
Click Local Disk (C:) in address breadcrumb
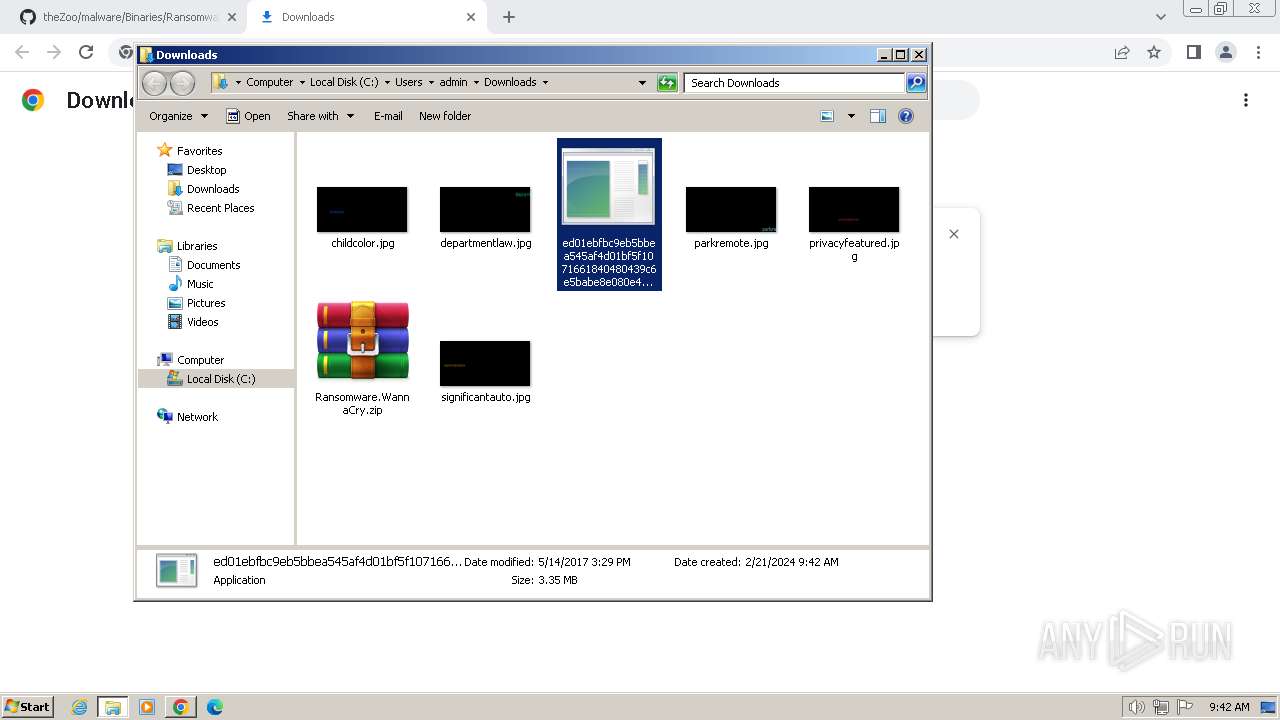click(344, 83)
